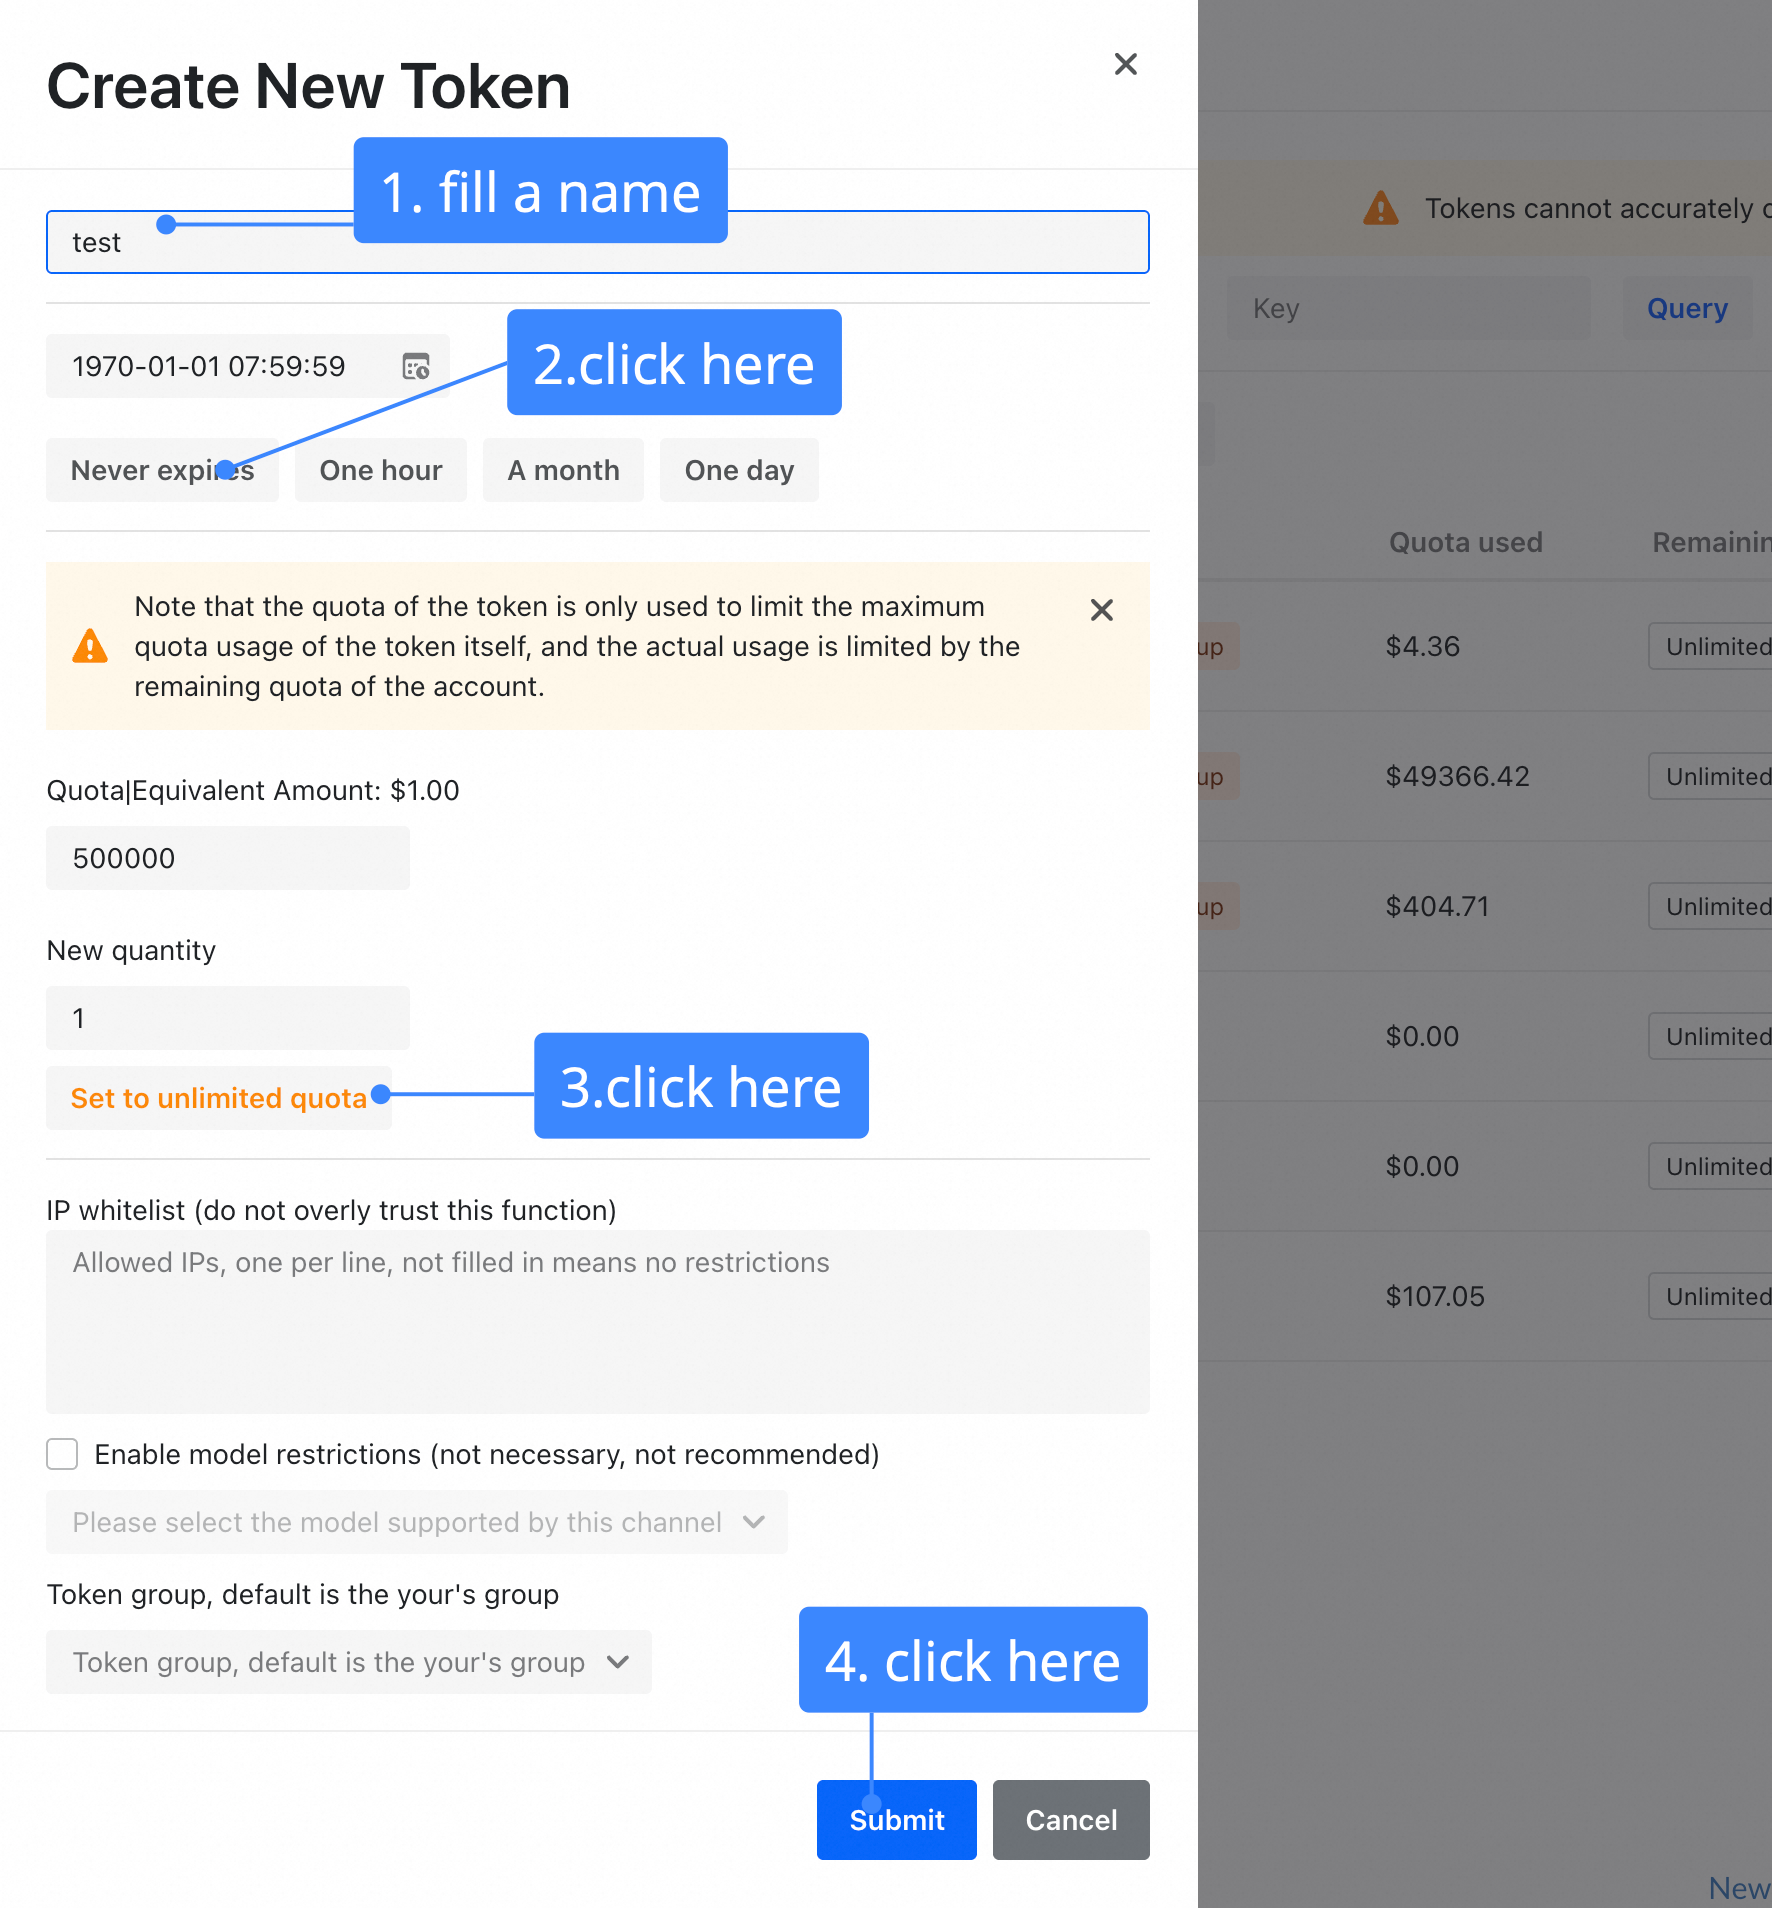Select the Never expires option
Viewport: 1772px width, 1908px height.
(x=162, y=470)
